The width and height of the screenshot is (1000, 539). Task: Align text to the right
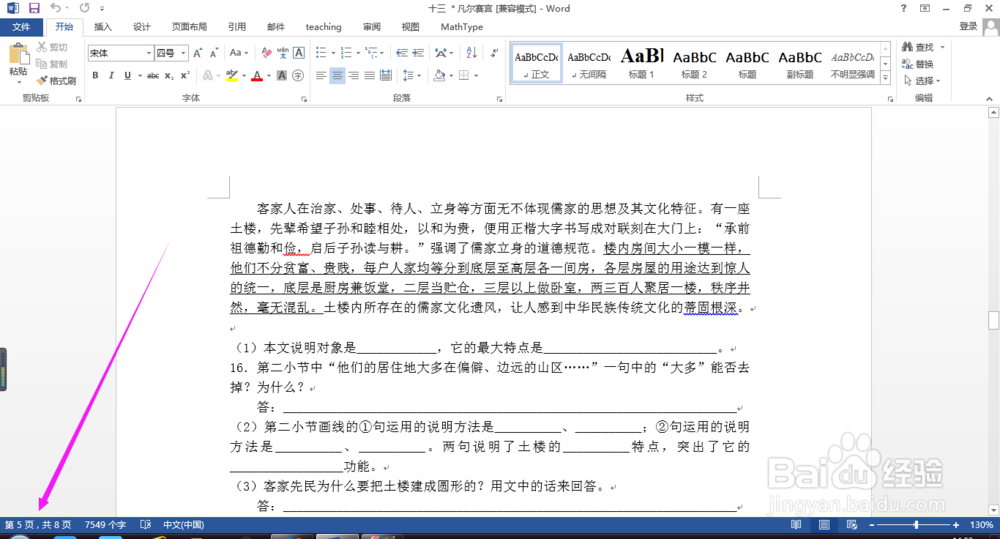coord(353,75)
